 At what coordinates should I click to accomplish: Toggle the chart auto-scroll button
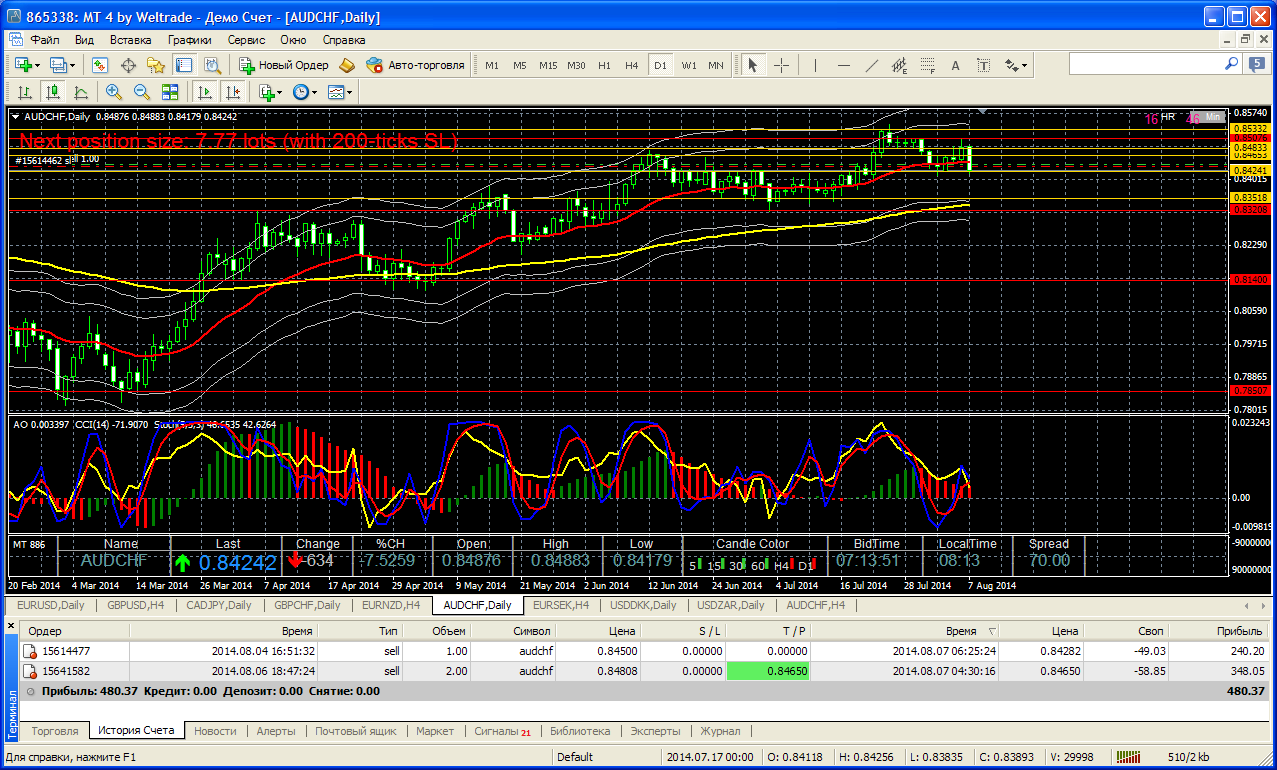pos(205,92)
